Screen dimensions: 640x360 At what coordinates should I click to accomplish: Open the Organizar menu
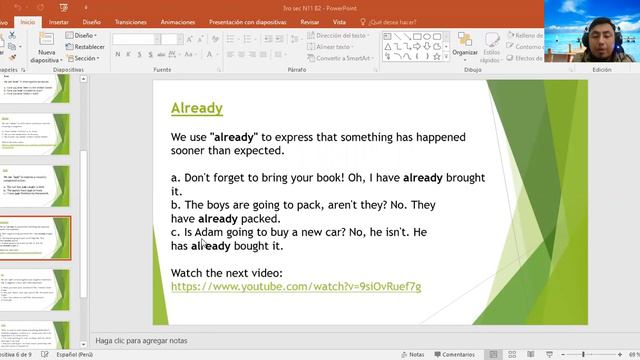click(x=464, y=47)
